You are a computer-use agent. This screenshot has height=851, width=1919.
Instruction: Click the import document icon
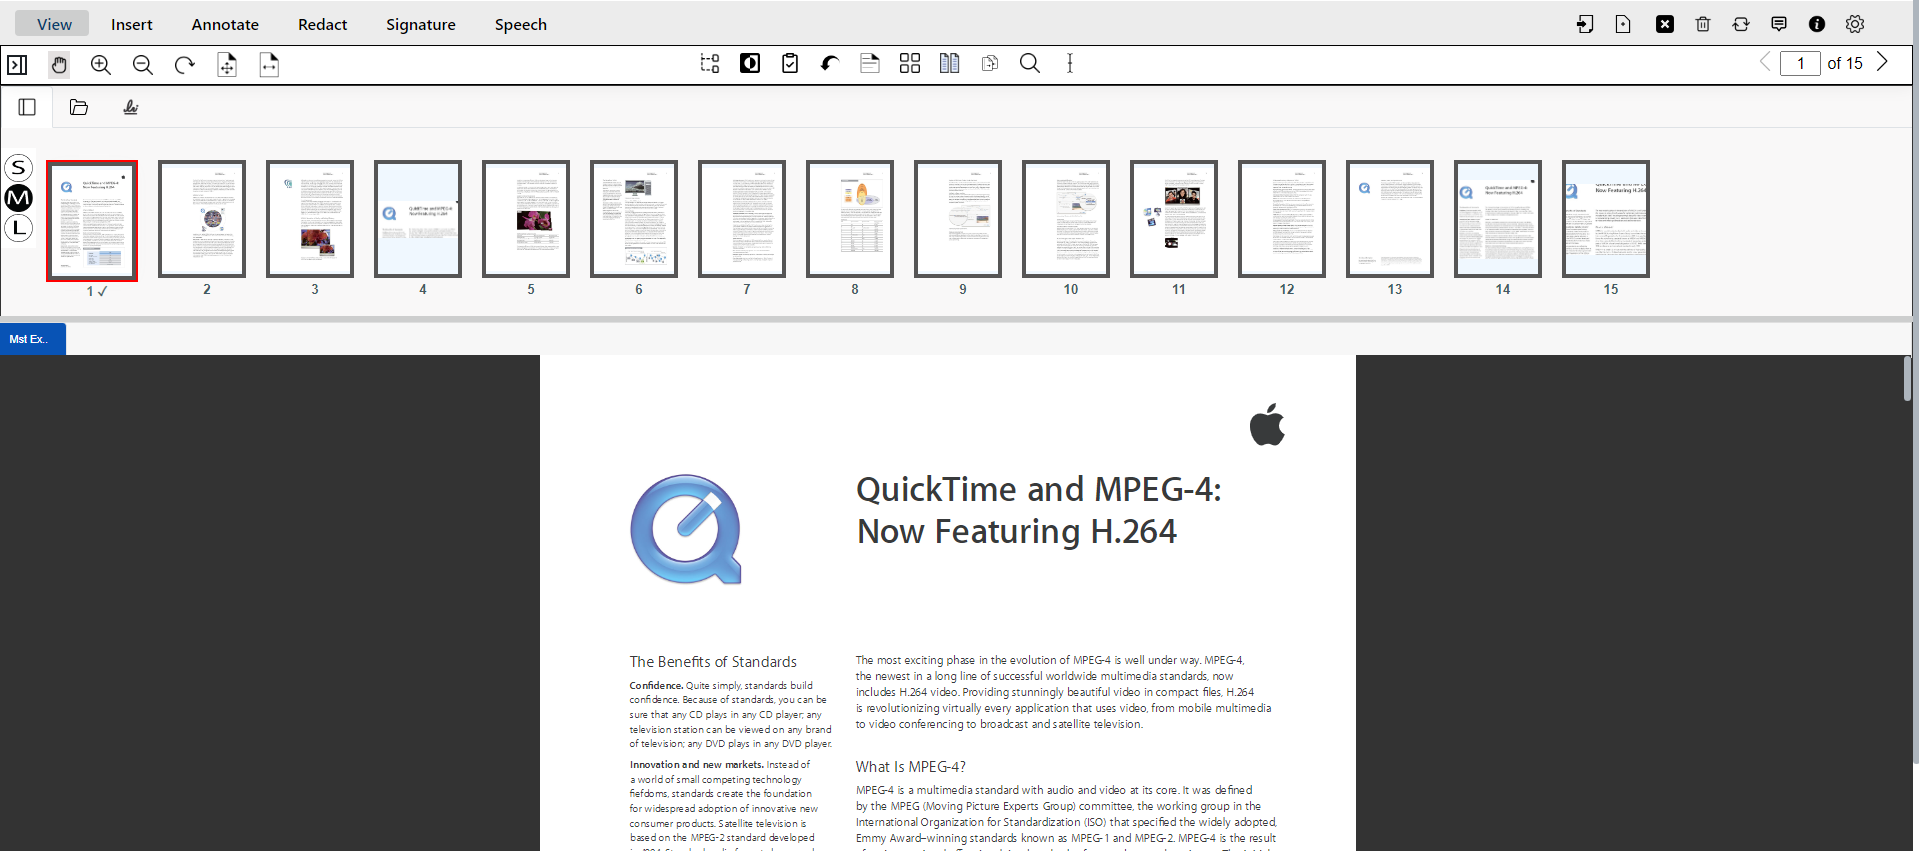pos(1585,24)
